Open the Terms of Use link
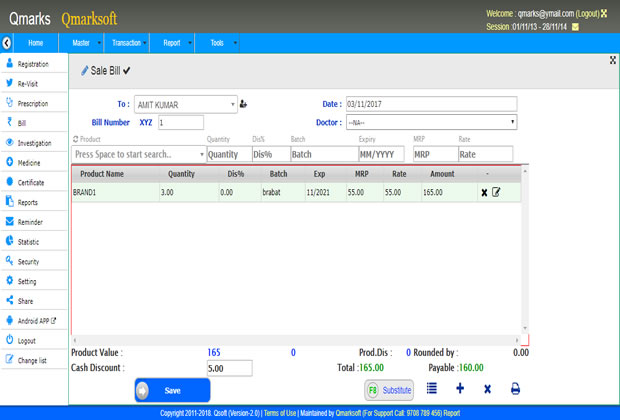620x420 pixels. [x=280, y=413]
